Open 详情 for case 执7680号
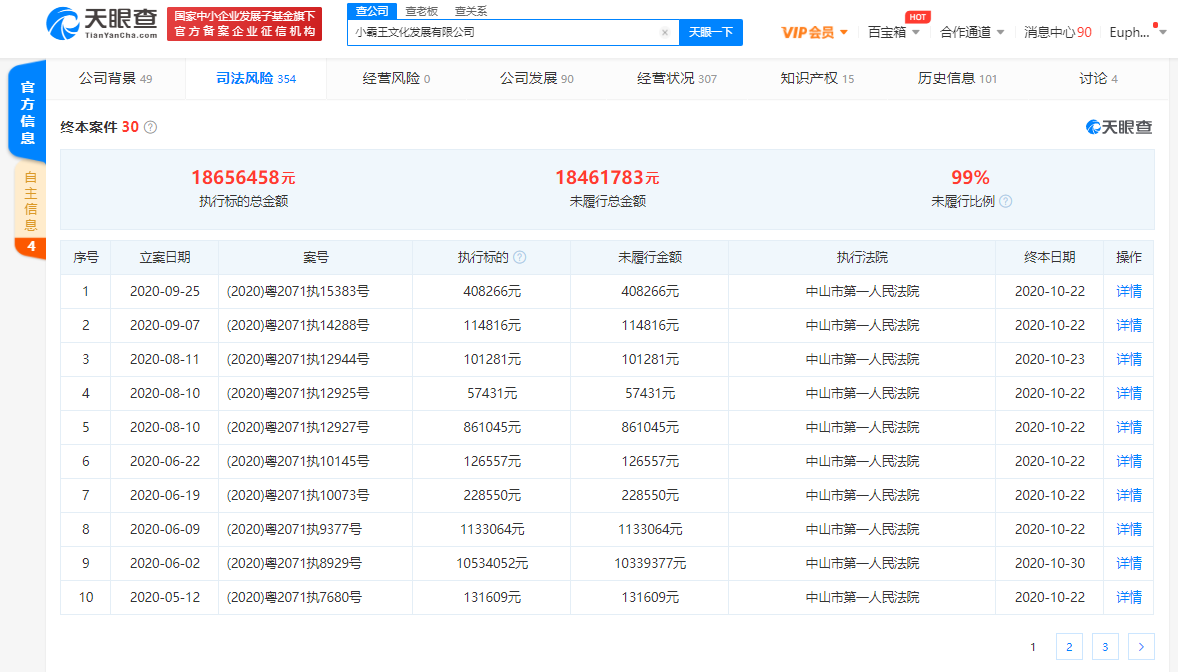 (1128, 598)
